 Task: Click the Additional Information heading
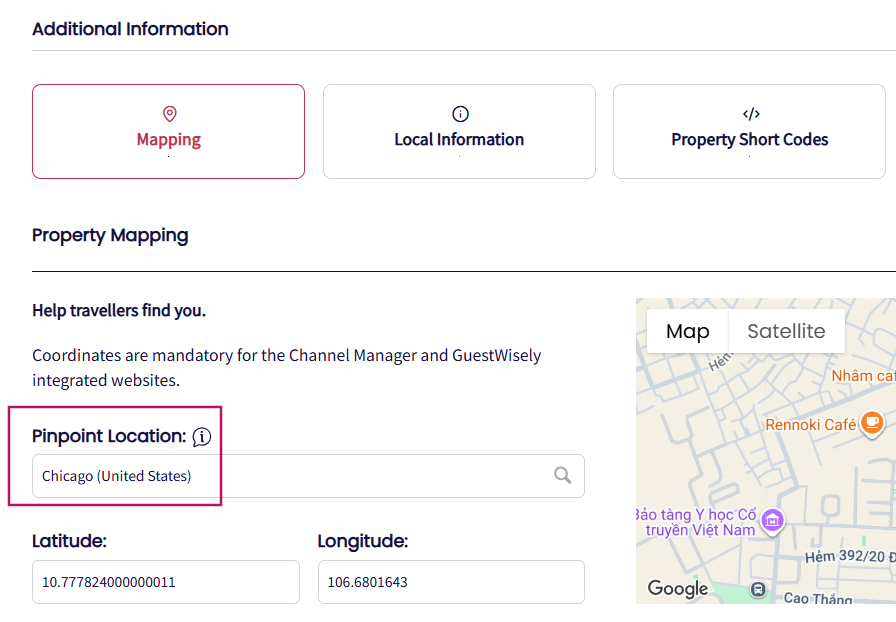click(x=130, y=29)
